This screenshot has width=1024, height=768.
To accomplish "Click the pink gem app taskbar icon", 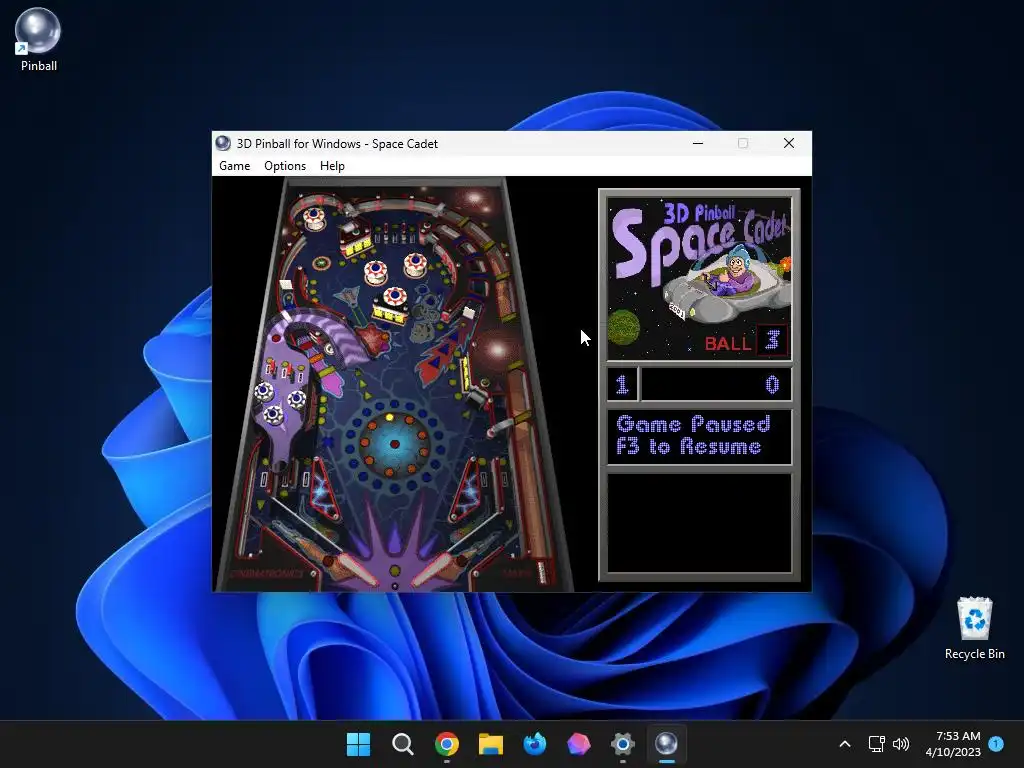I will [579, 744].
